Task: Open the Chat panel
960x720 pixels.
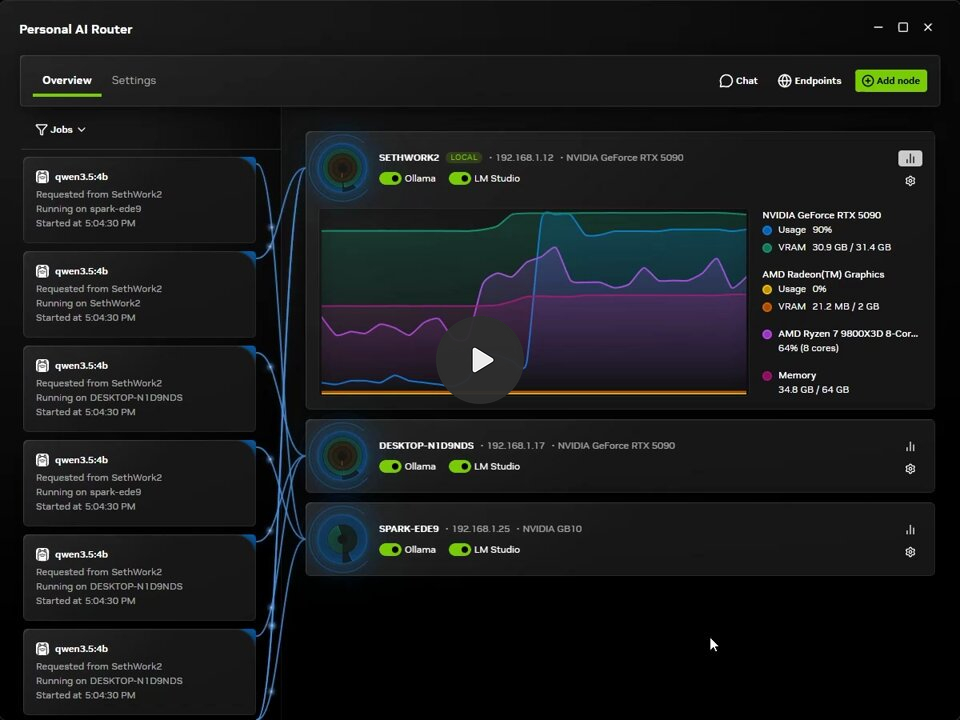Action: point(738,81)
